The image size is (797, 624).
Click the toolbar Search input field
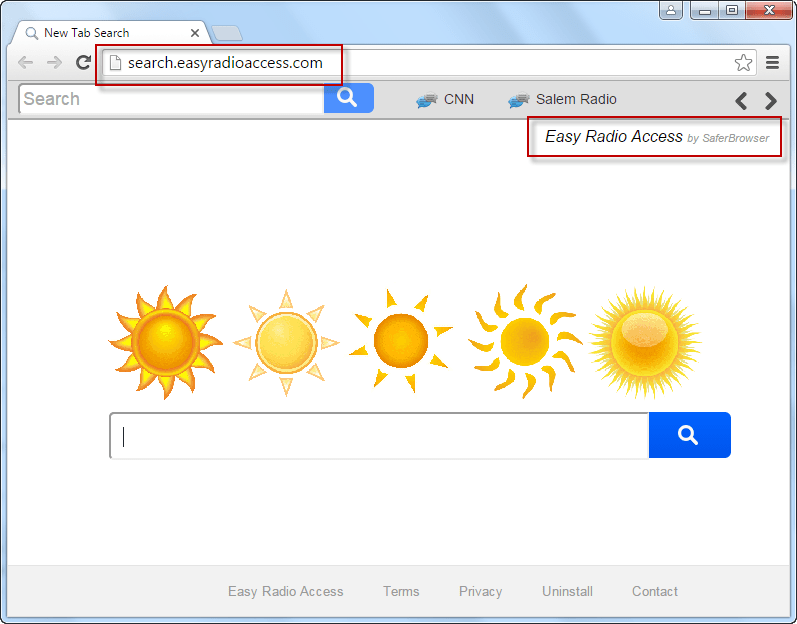[171, 99]
